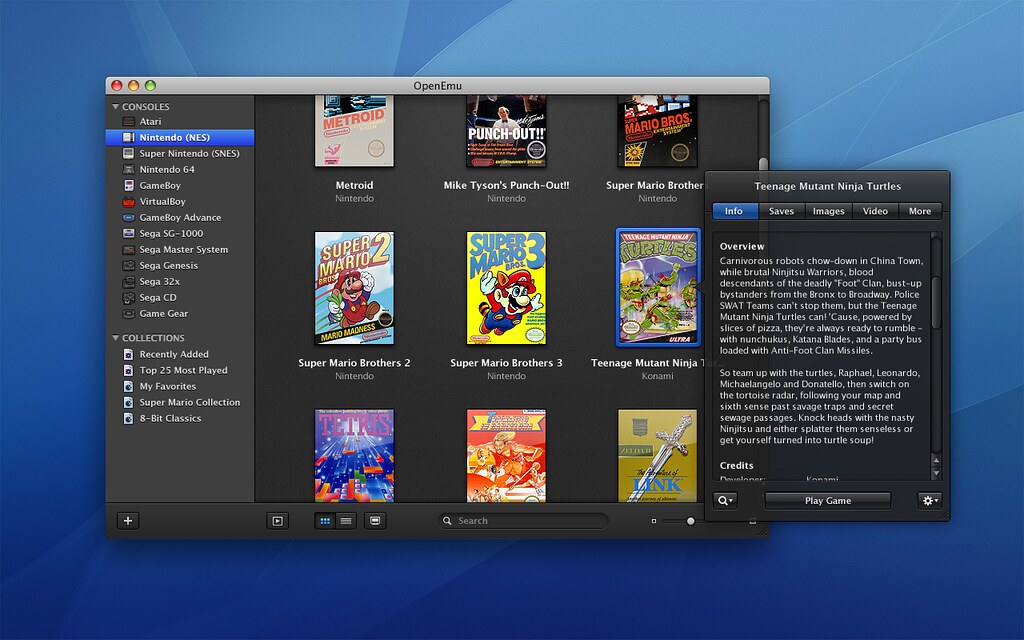Select Sega Genesis in the sidebar
Screen dimensions: 1024x640
180,266
